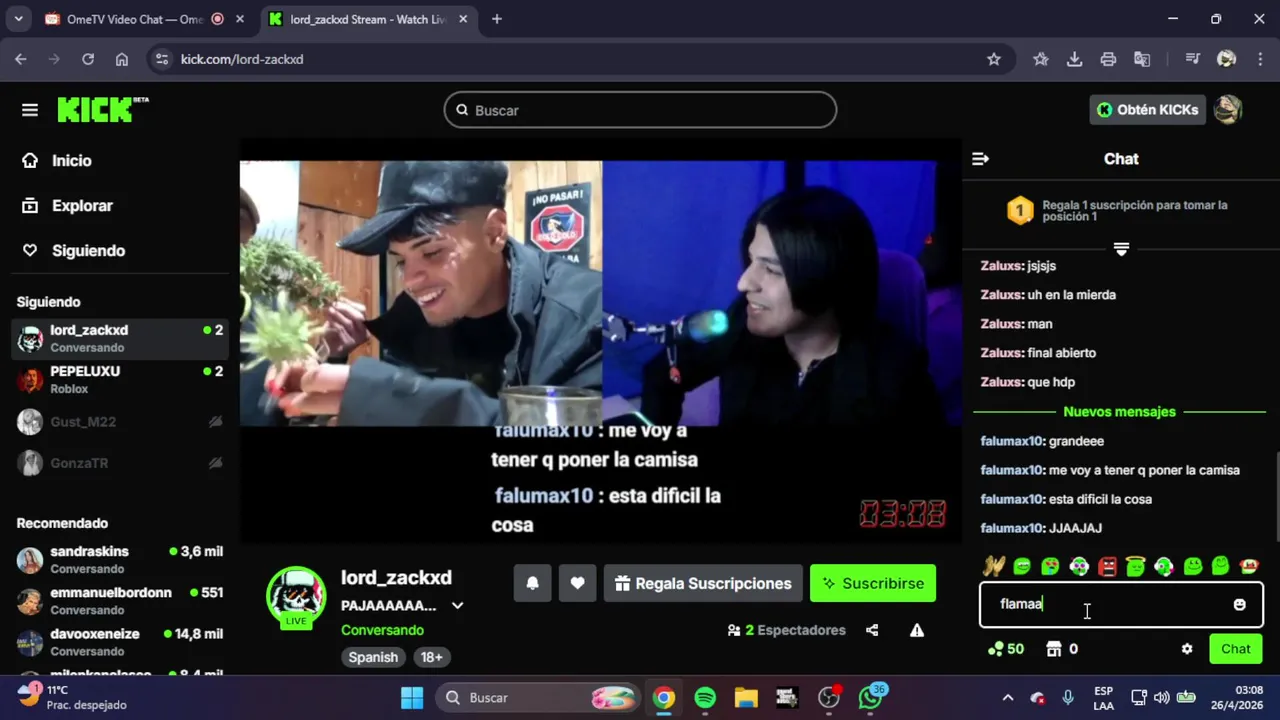Open Chrome downloads icon

click(x=1074, y=59)
